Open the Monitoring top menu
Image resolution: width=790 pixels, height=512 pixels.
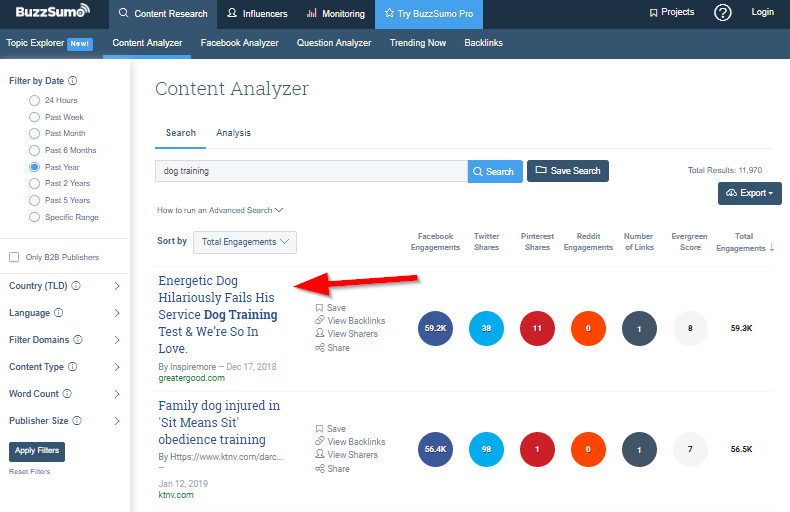point(336,14)
